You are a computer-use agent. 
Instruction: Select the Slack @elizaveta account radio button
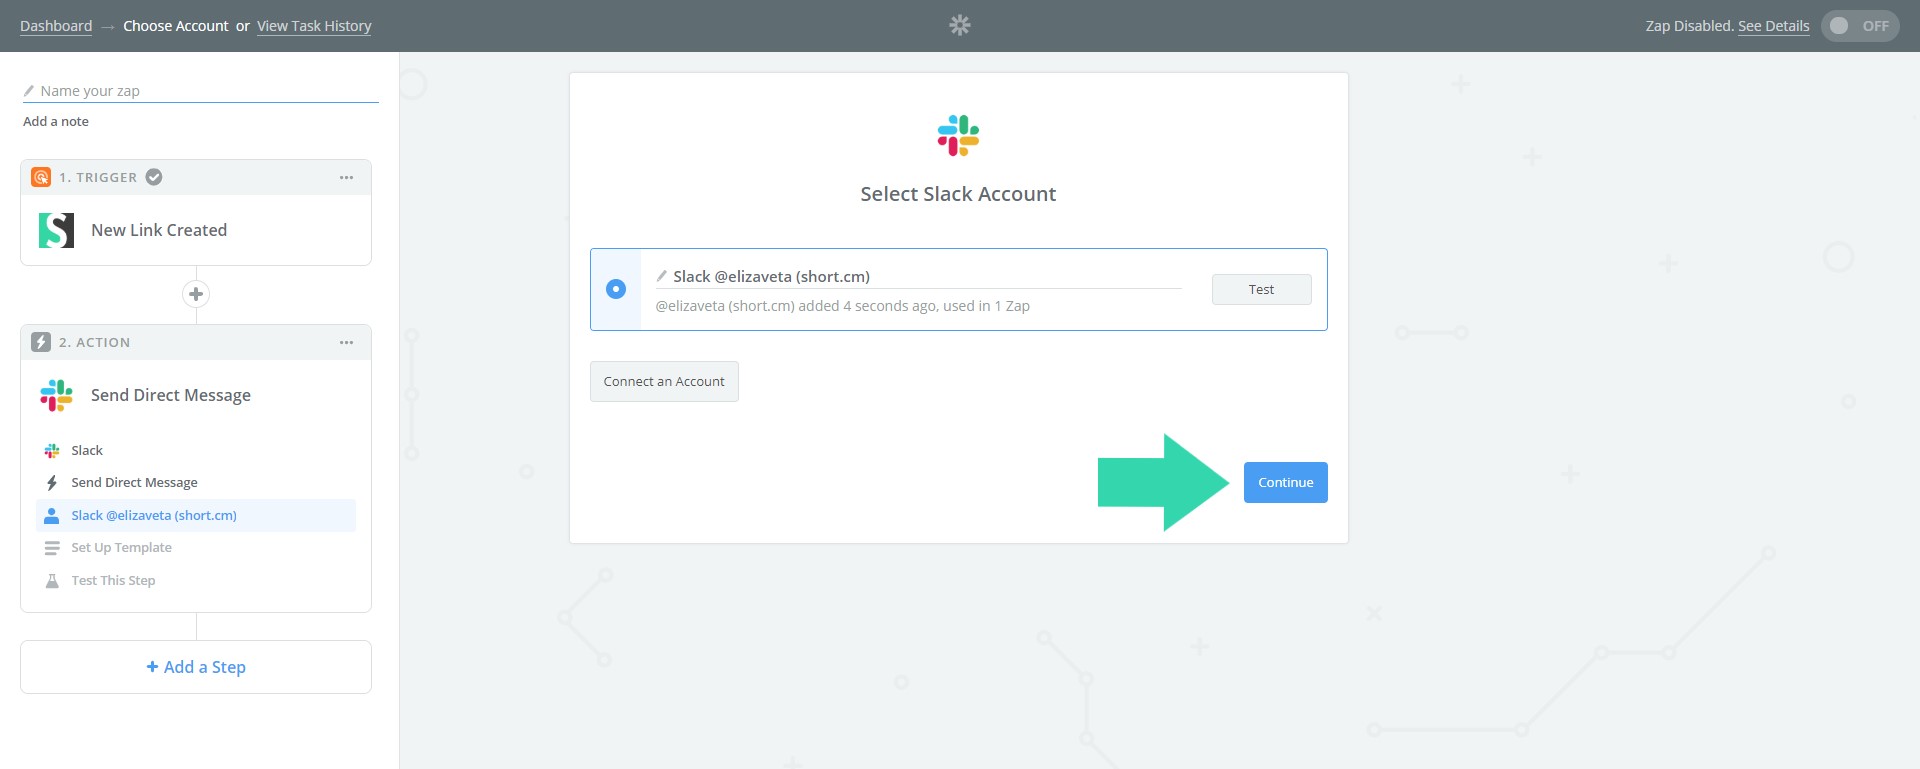616,289
